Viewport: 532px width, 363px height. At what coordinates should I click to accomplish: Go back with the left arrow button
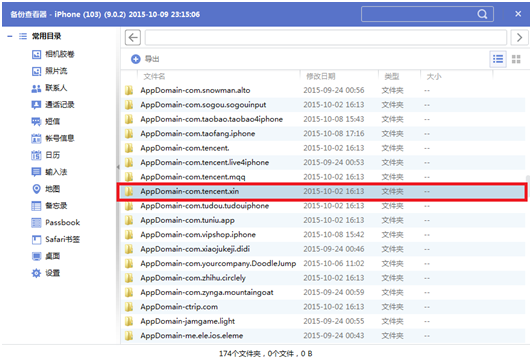click(133, 37)
